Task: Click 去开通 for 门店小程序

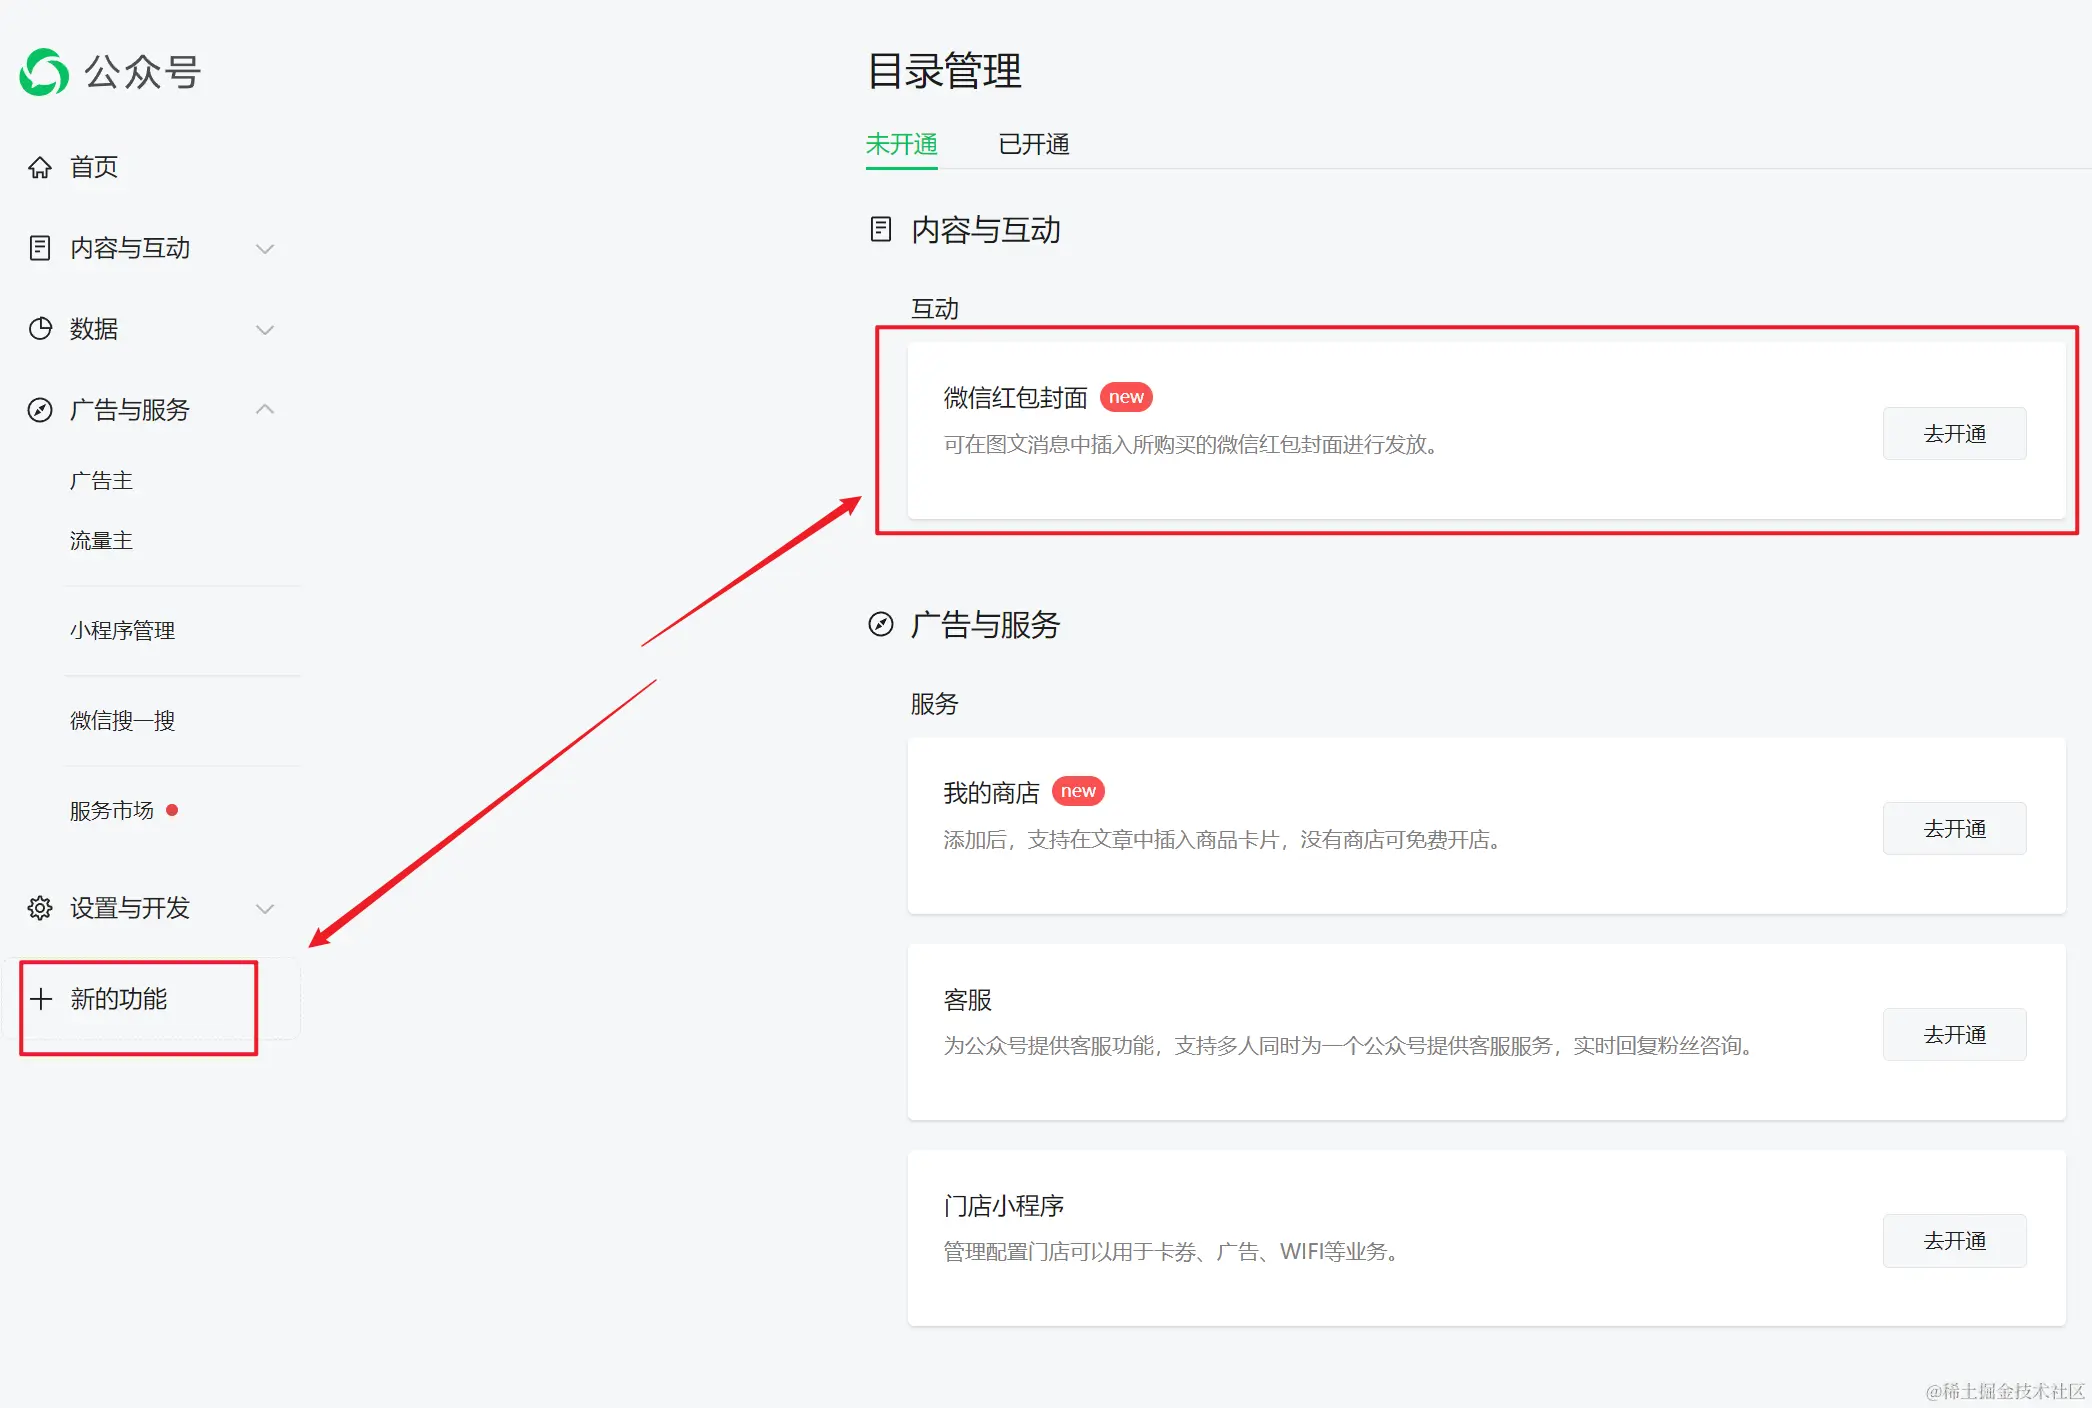Action: [1955, 1241]
